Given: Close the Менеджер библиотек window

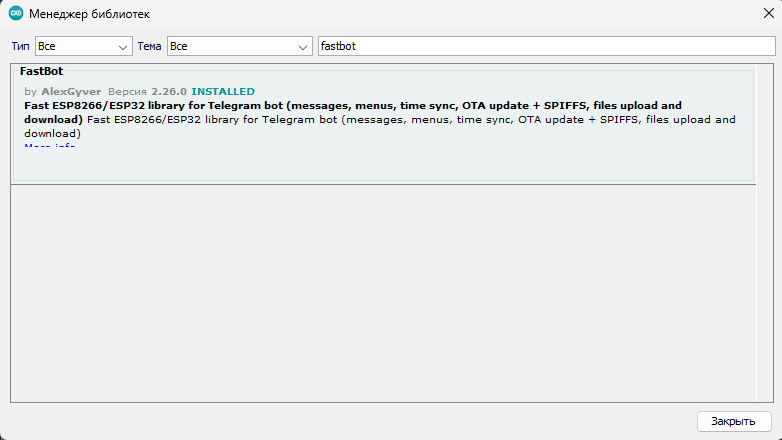Looking at the screenshot, I should tap(769, 13).
